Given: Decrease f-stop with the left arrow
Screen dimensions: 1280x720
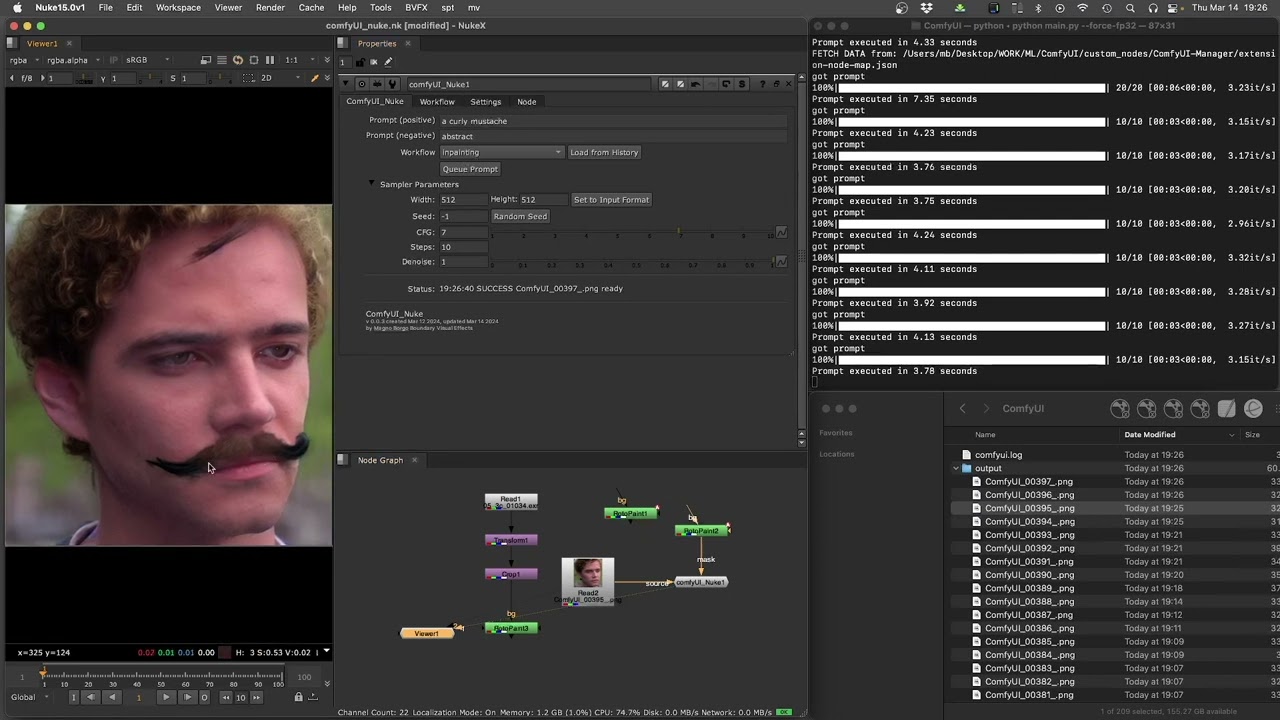Looking at the screenshot, I should click(12, 78).
